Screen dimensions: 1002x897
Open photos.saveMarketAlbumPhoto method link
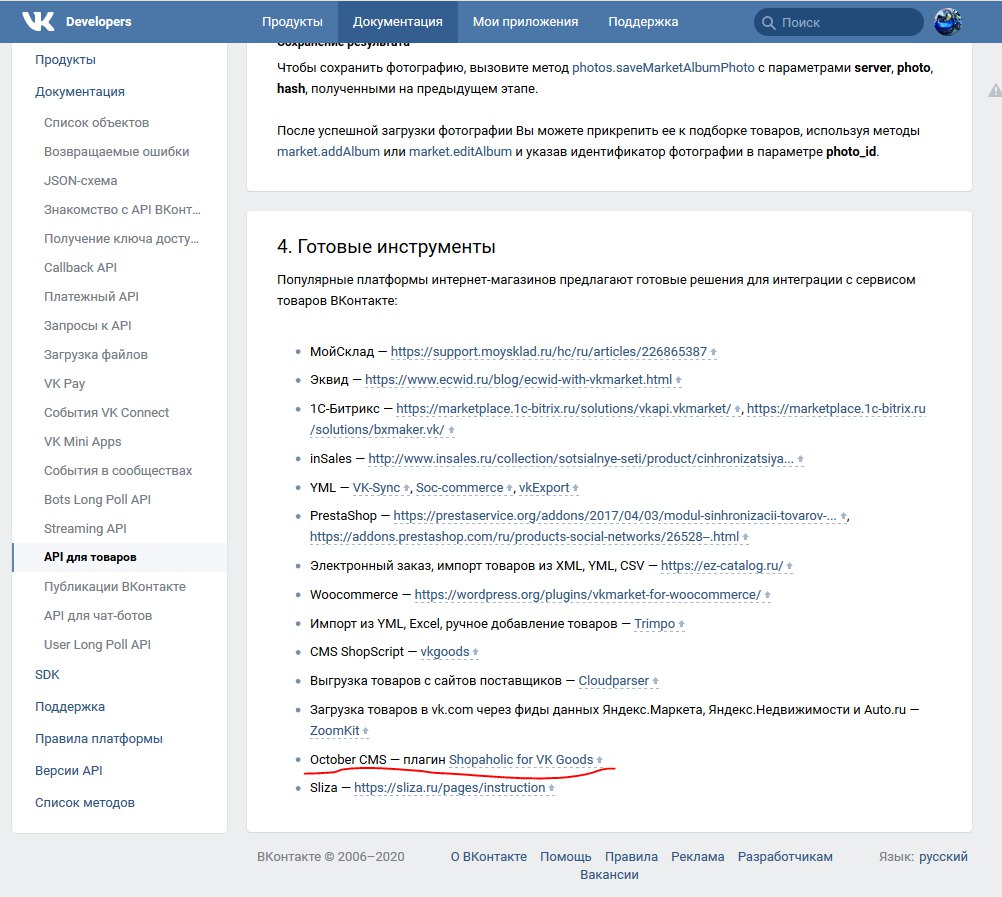pos(663,68)
